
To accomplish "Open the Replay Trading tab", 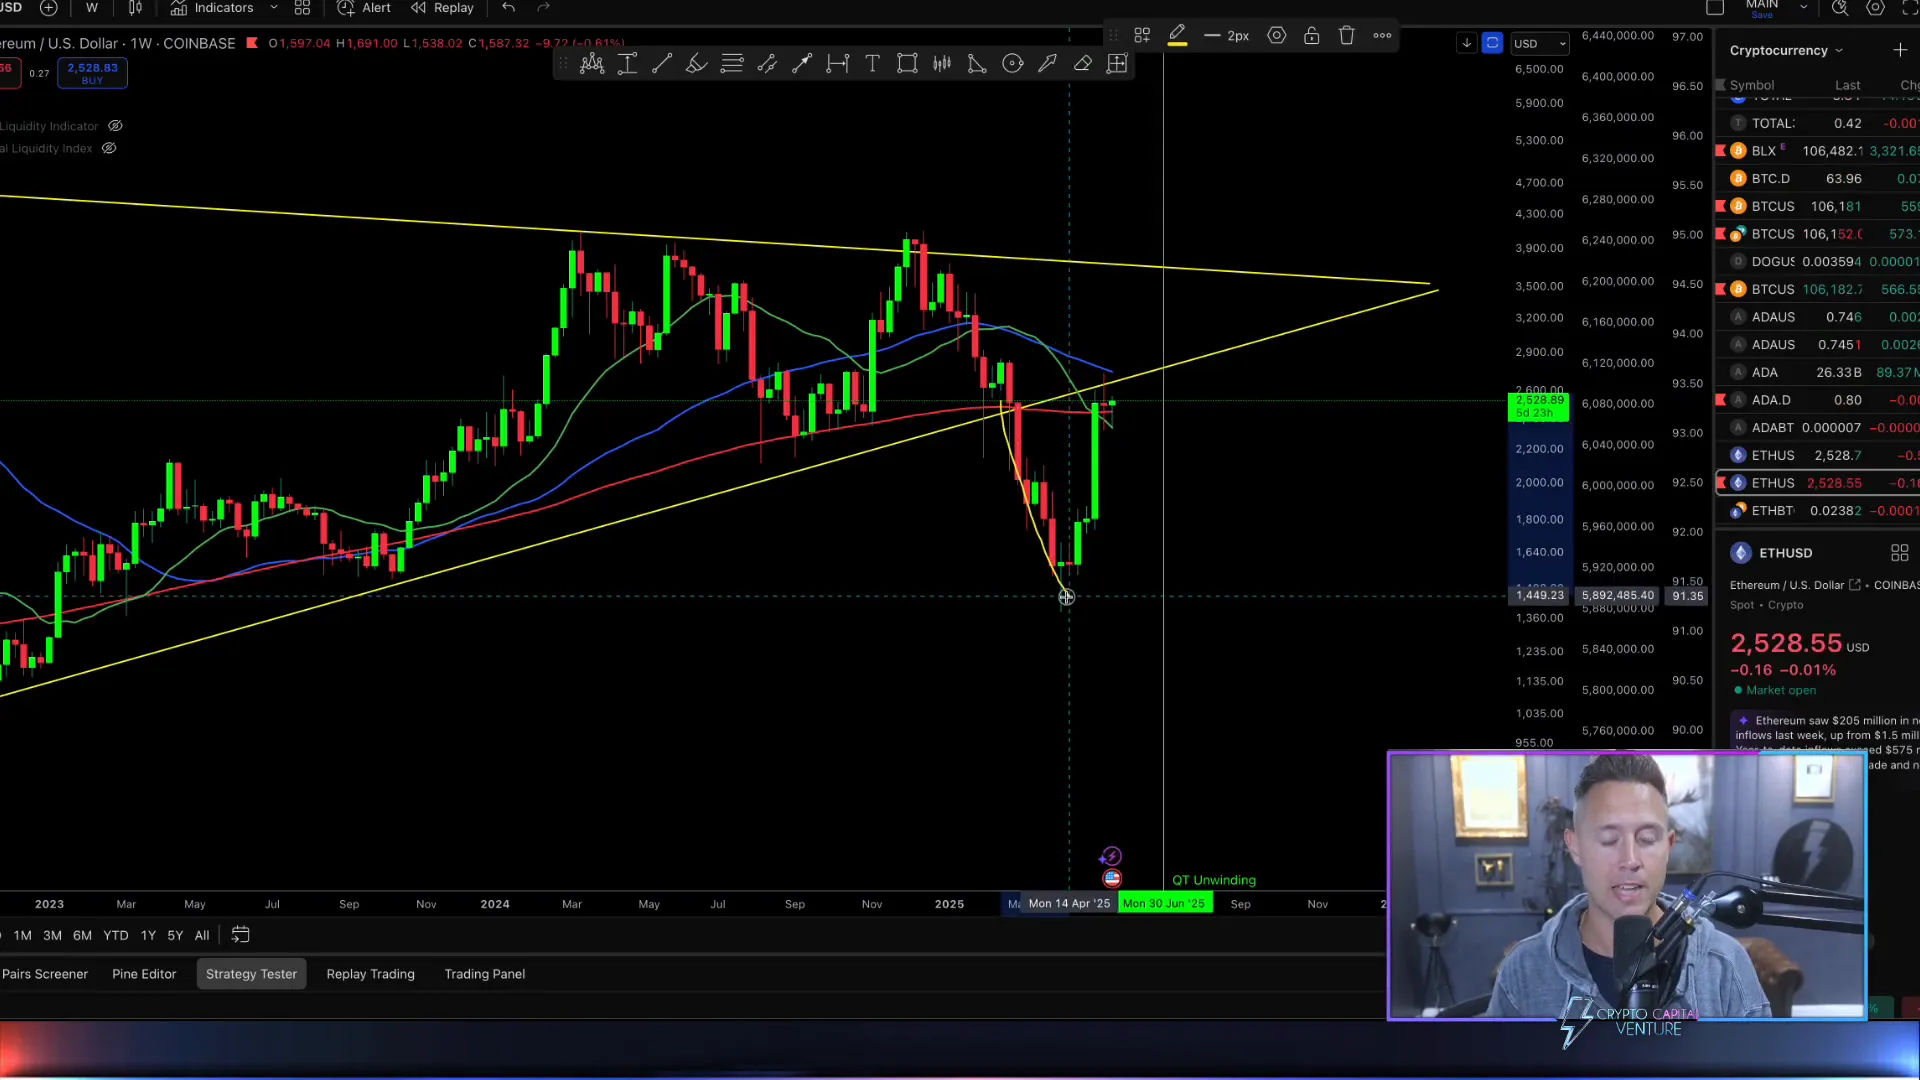I will coord(370,974).
